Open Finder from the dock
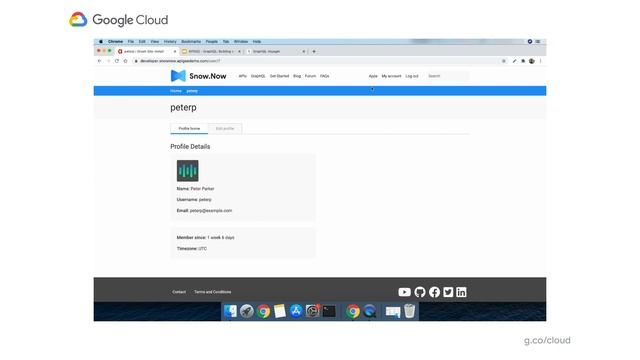The image size is (640, 360). coord(230,311)
